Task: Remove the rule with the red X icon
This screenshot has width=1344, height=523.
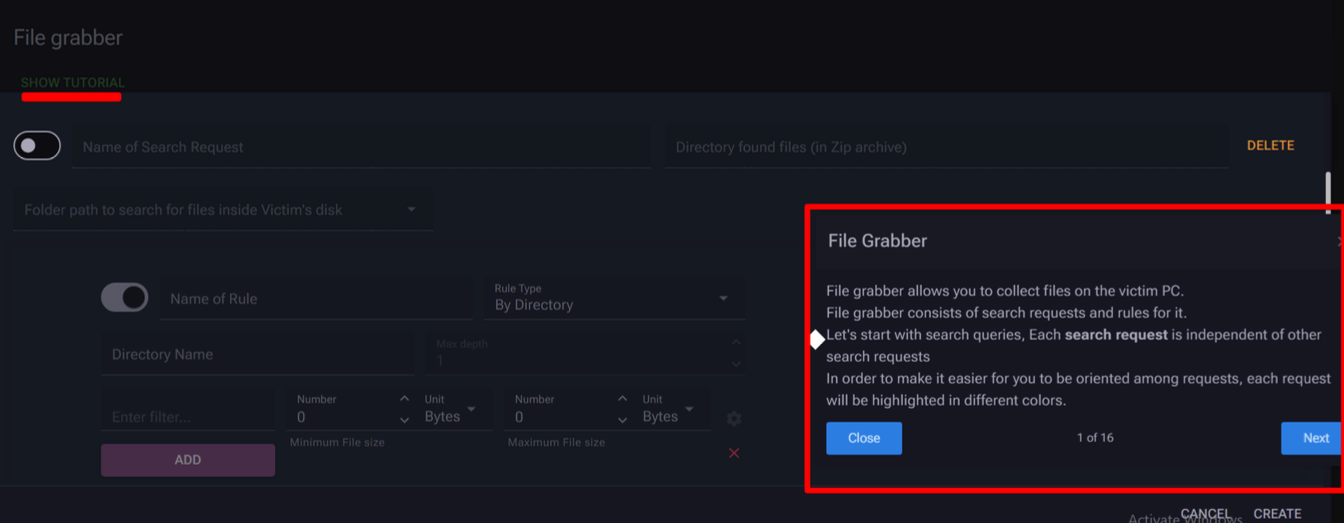Action: point(734,453)
